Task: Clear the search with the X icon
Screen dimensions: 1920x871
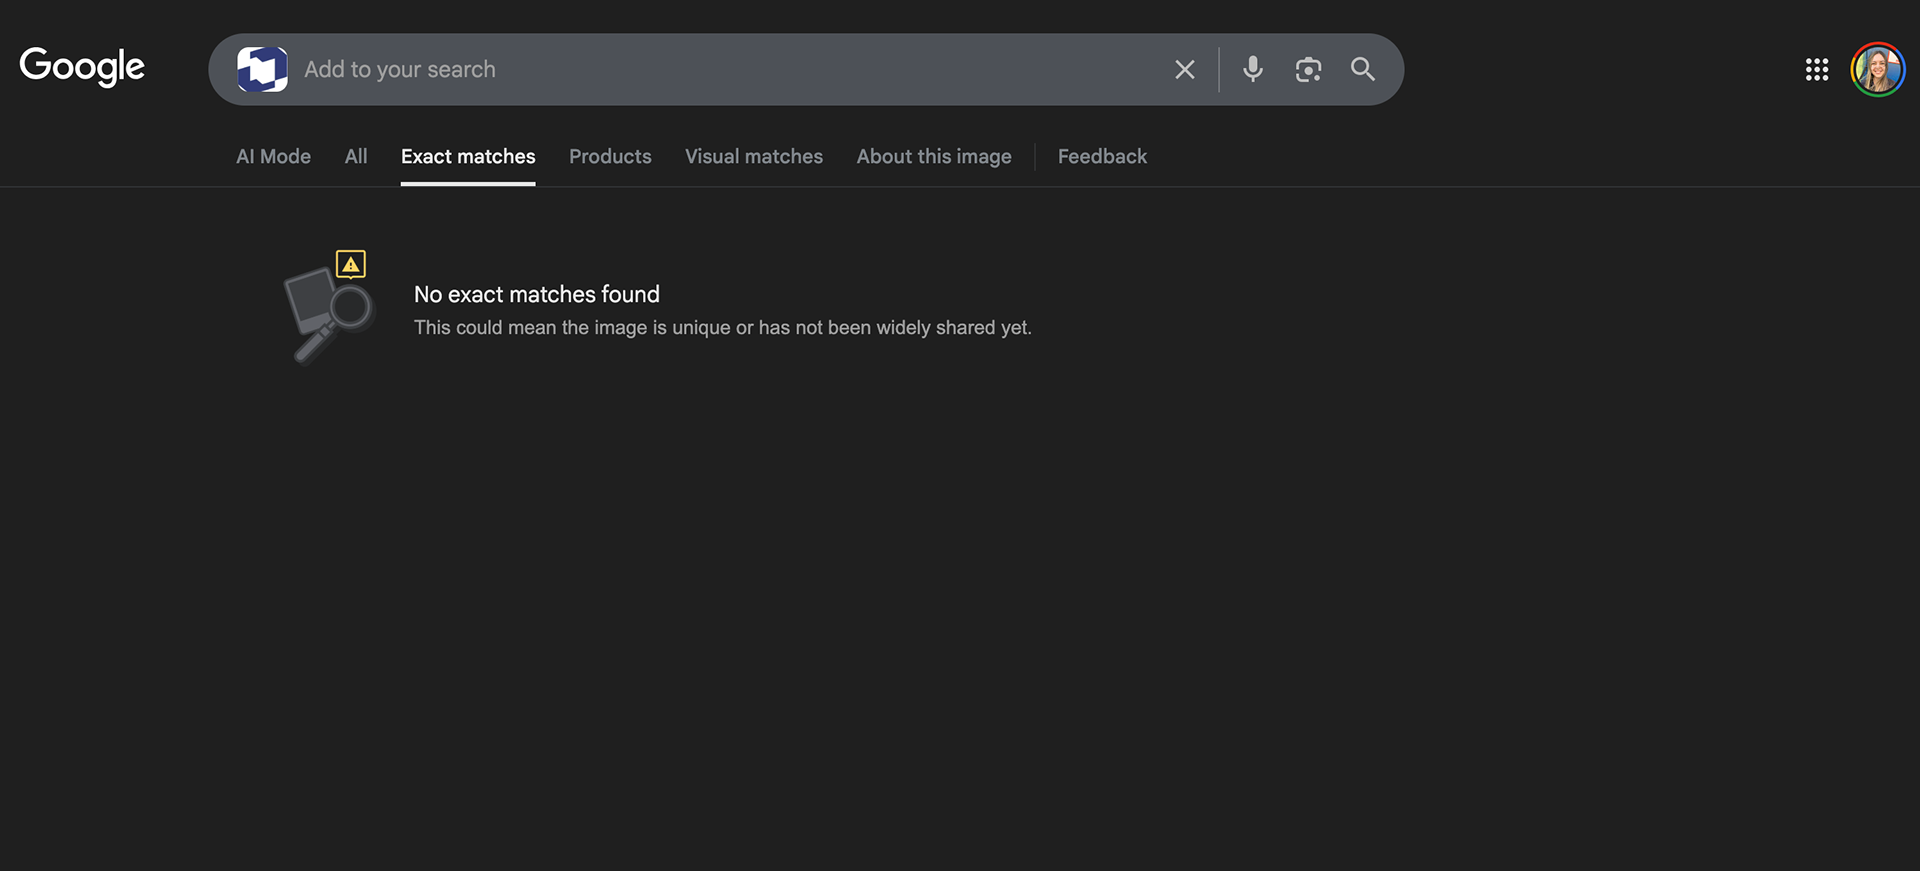Action: point(1185,69)
